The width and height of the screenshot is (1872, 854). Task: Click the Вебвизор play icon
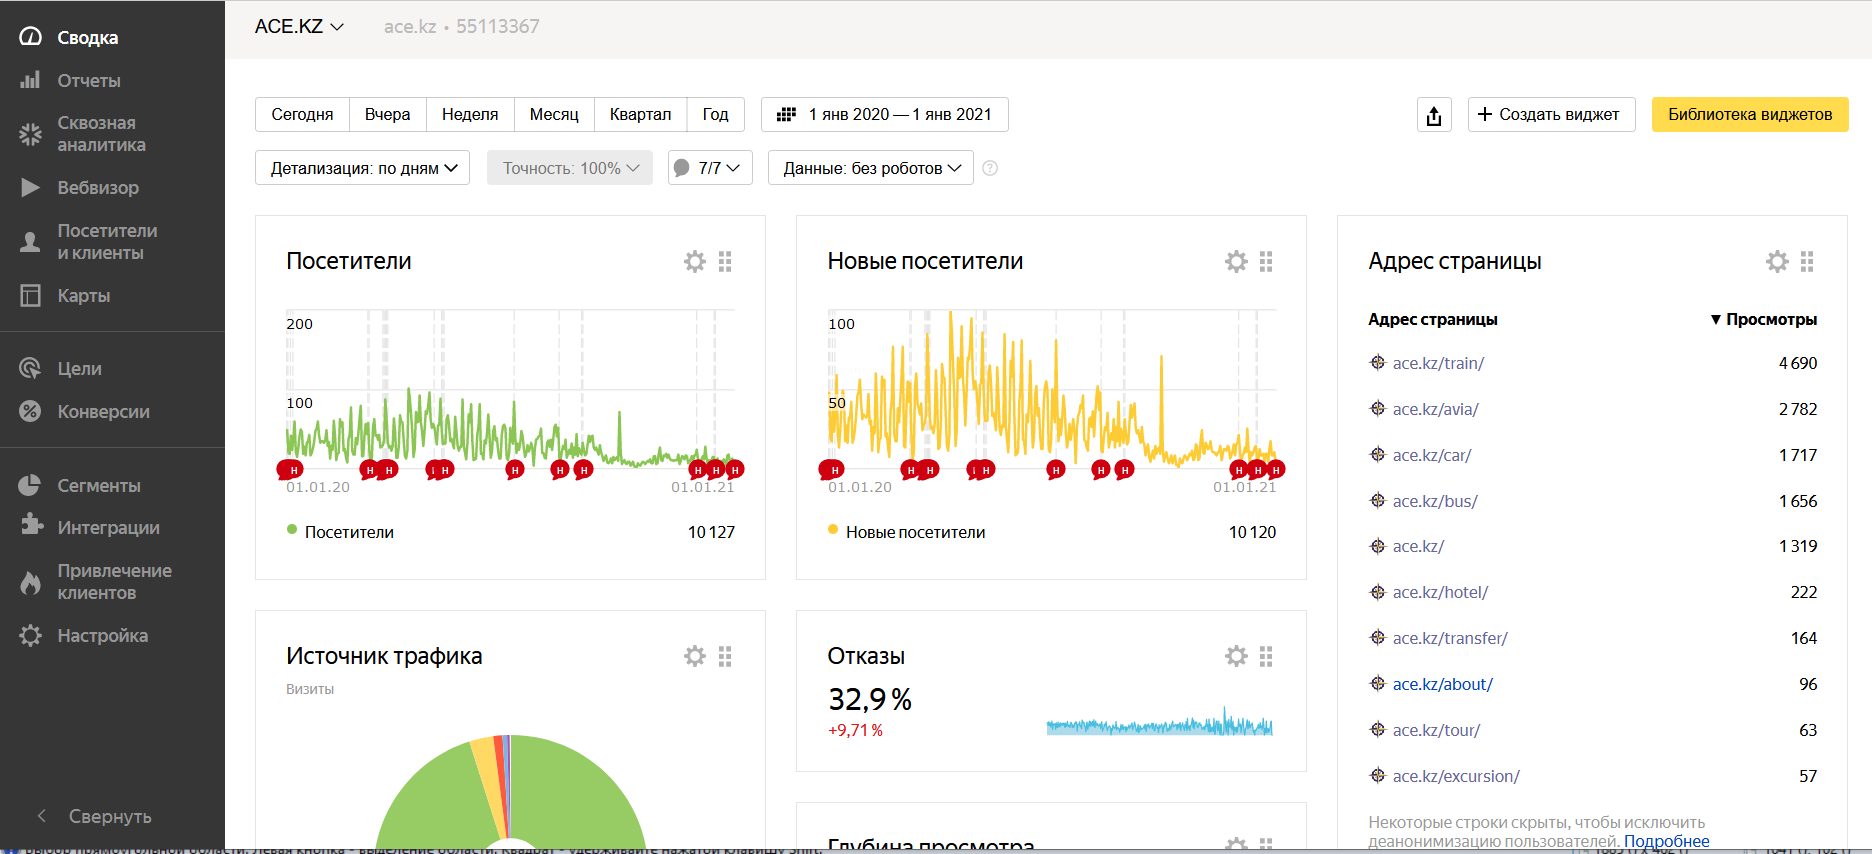[31, 187]
